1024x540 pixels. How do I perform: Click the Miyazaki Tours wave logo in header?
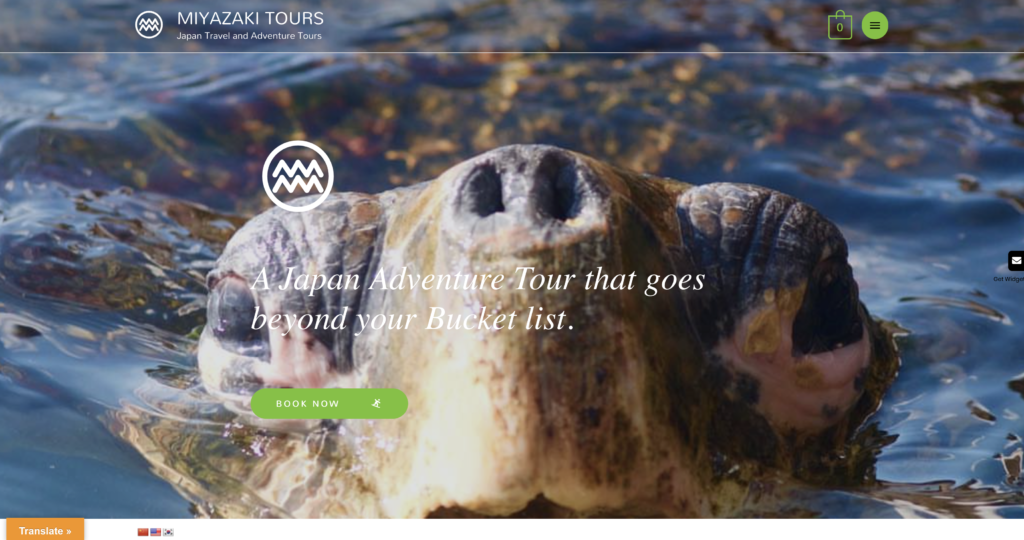click(149, 25)
